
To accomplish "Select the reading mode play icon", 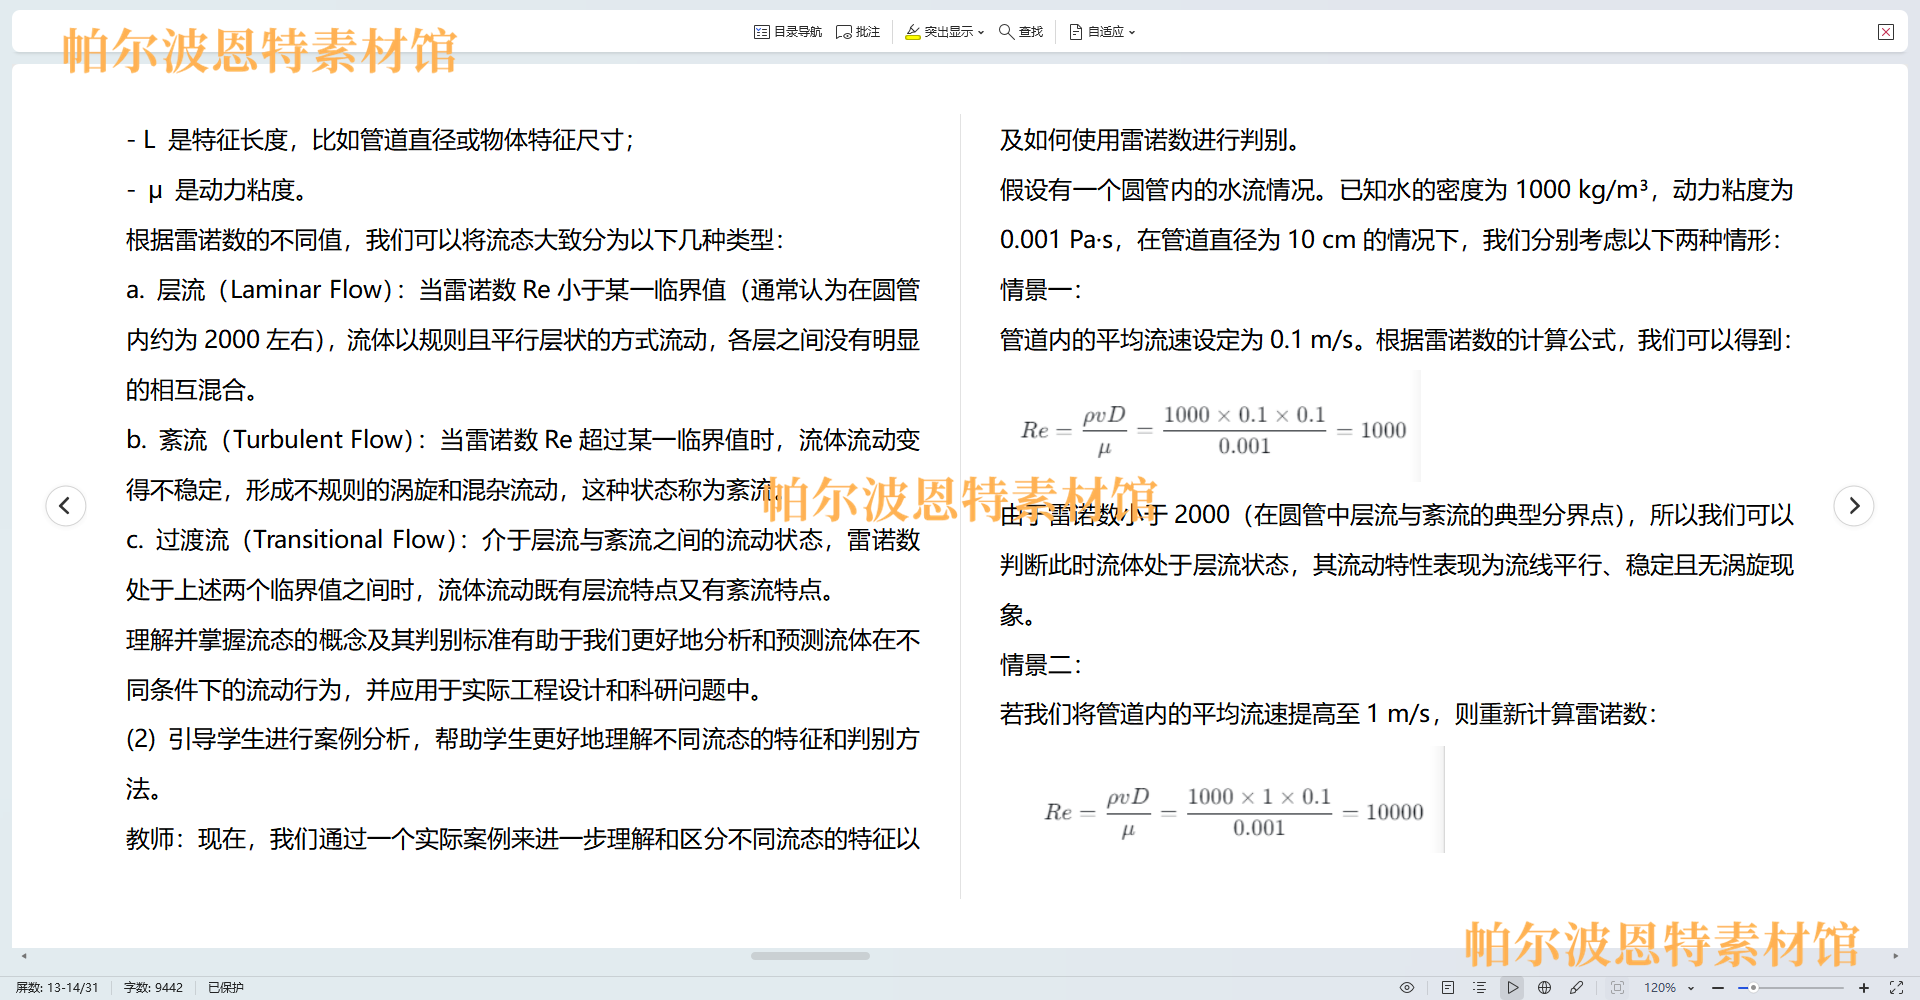I will click(1512, 987).
